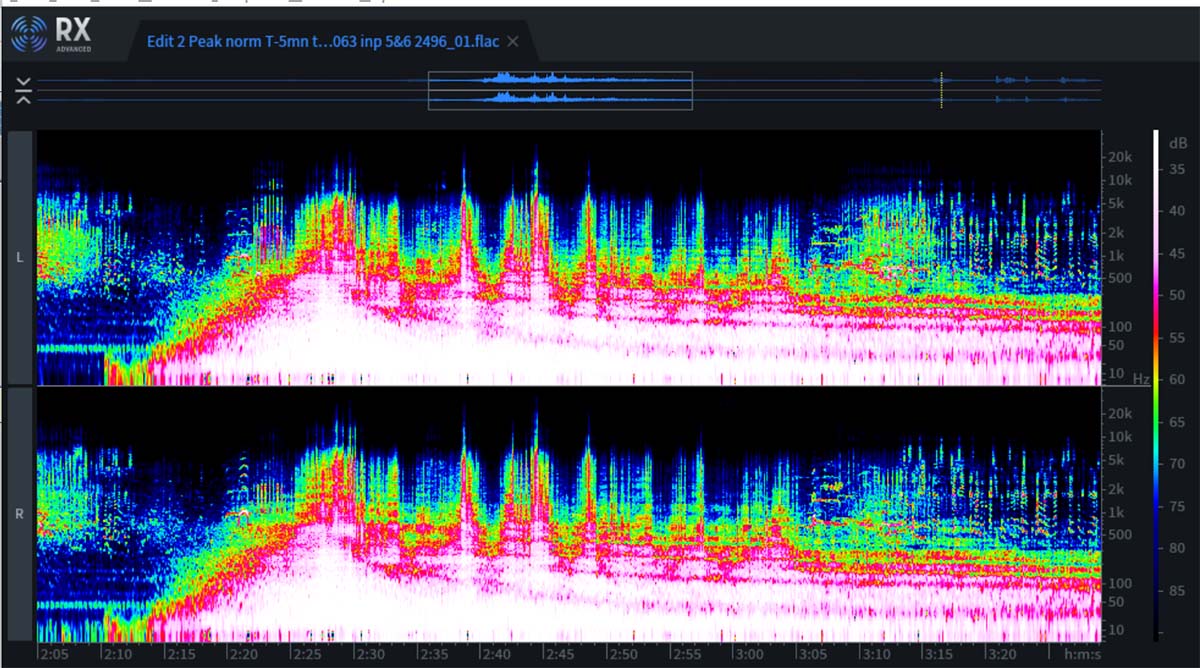Viewport: 1200px width, 668px height.
Task: Click the Hz frequency scale unit label
Action: (1141, 379)
